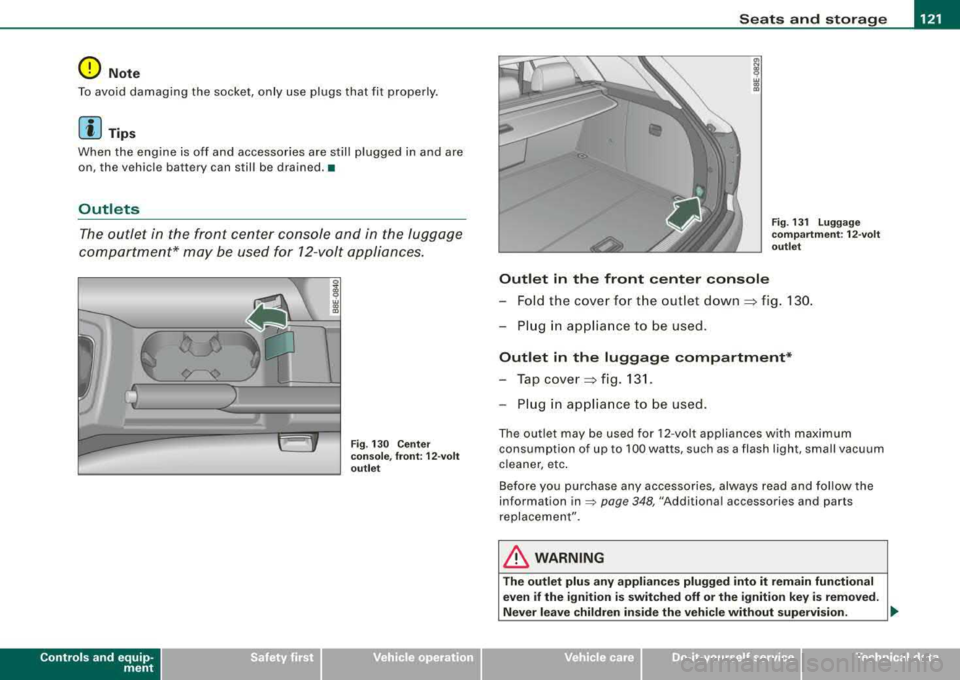
Task: Open the Vehicle operation tab
Action: [402, 663]
